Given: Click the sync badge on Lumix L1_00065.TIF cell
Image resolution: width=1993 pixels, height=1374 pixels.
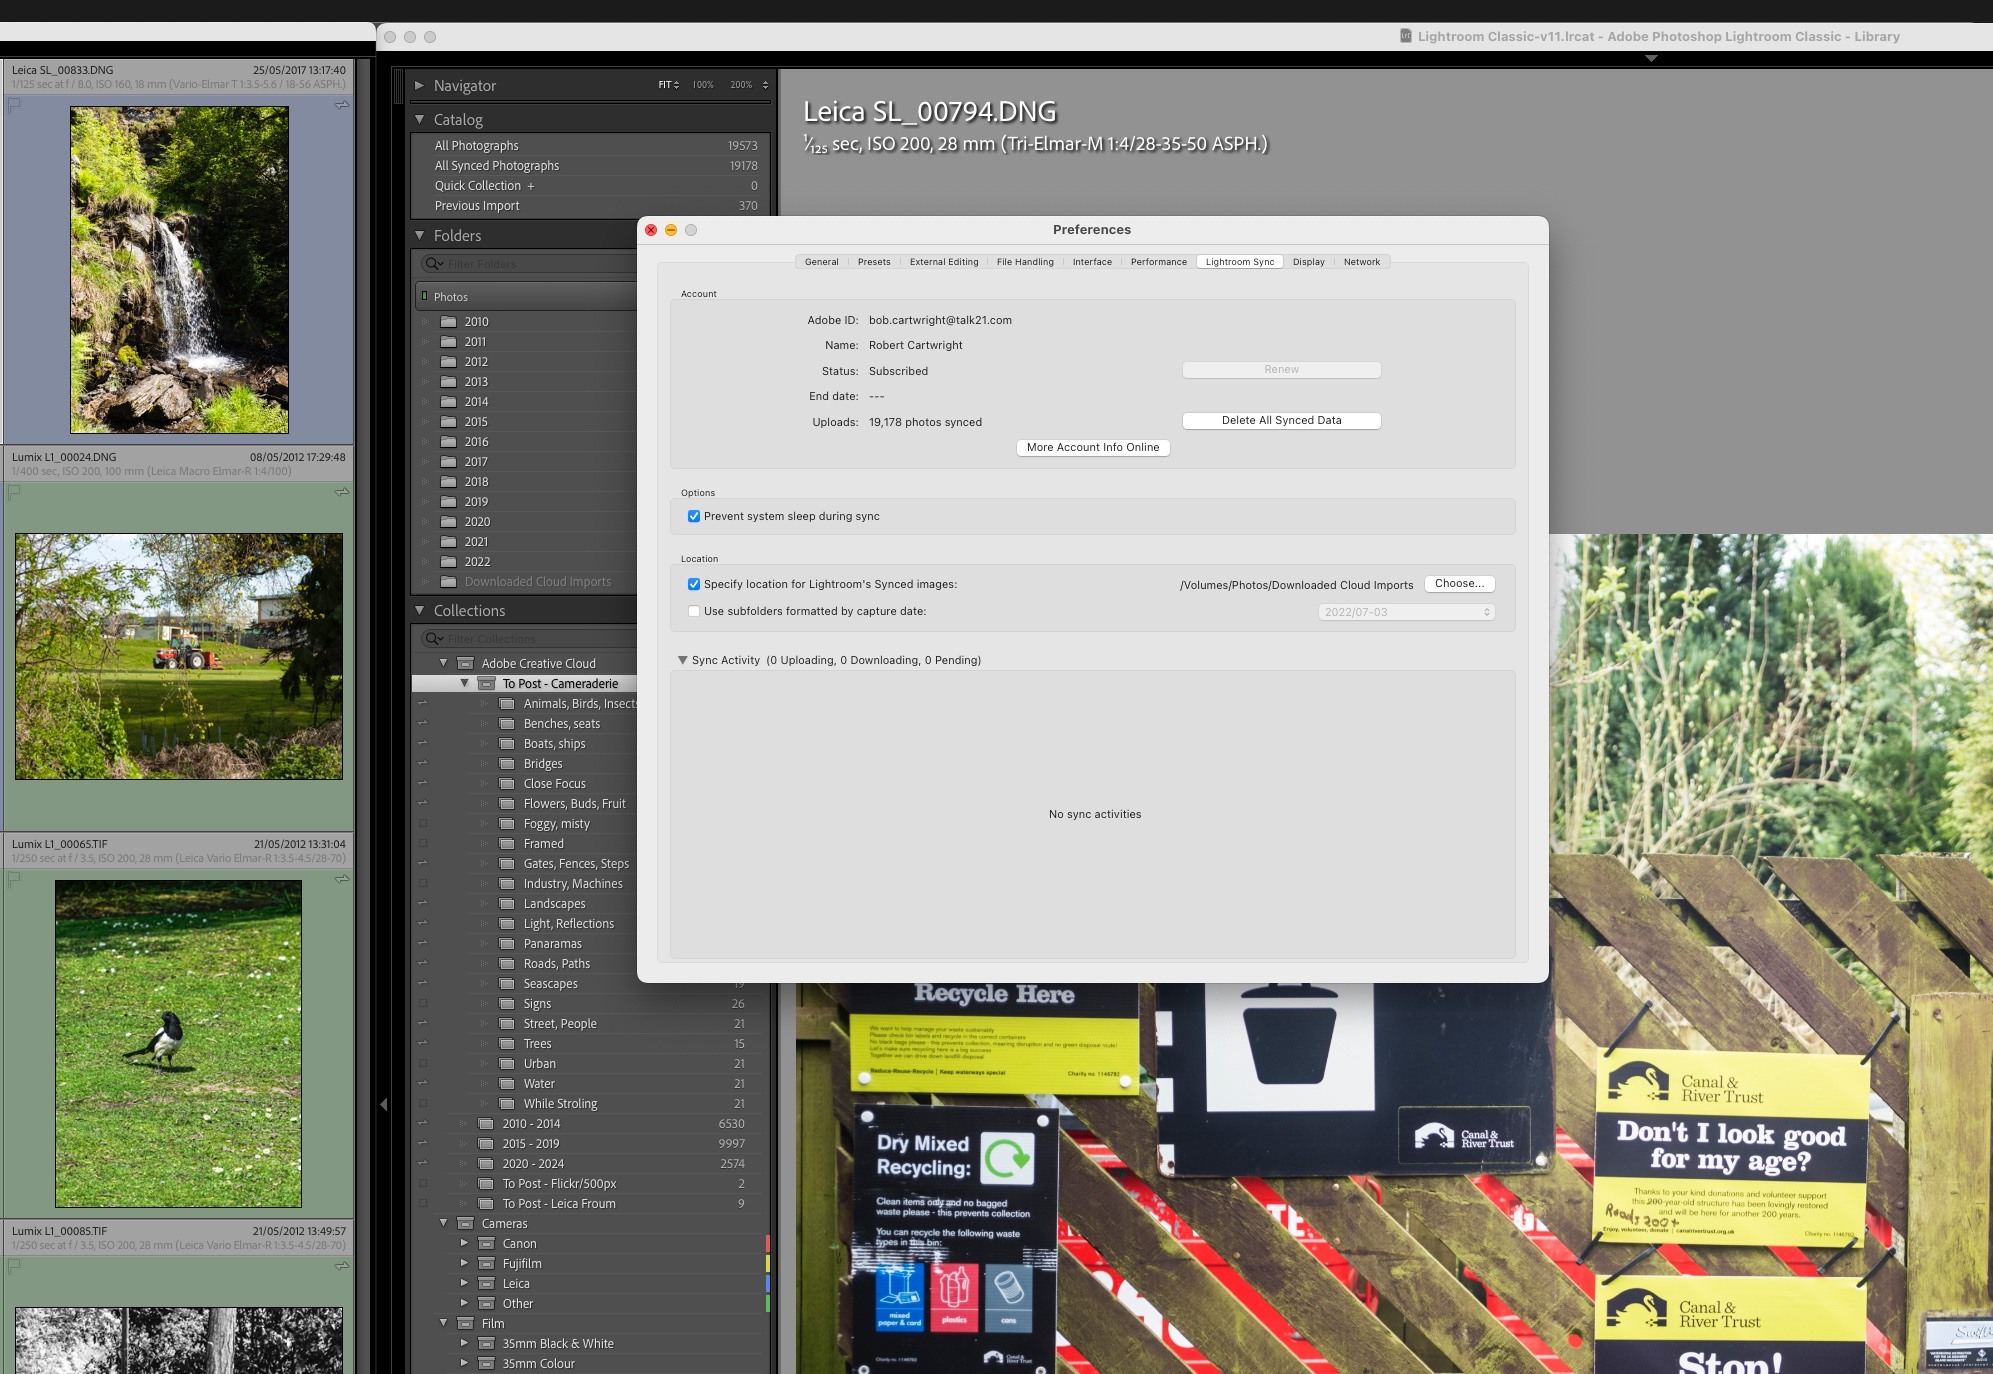Looking at the screenshot, I should pyautogui.click(x=342, y=878).
